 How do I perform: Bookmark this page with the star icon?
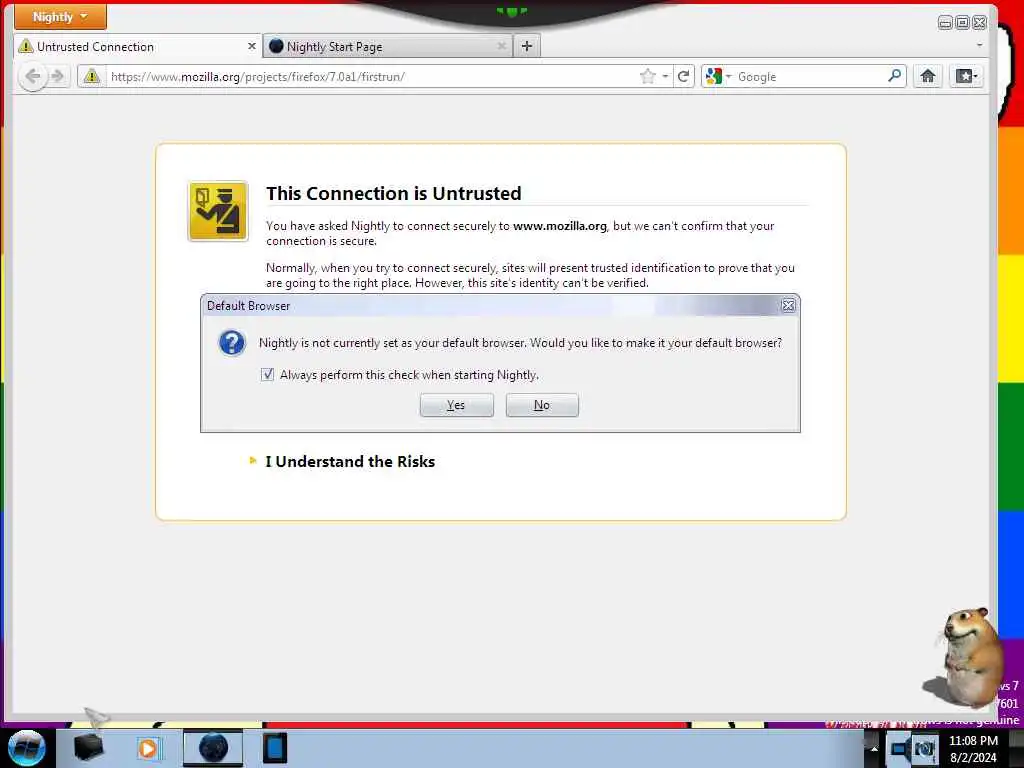(x=647, y=76)
